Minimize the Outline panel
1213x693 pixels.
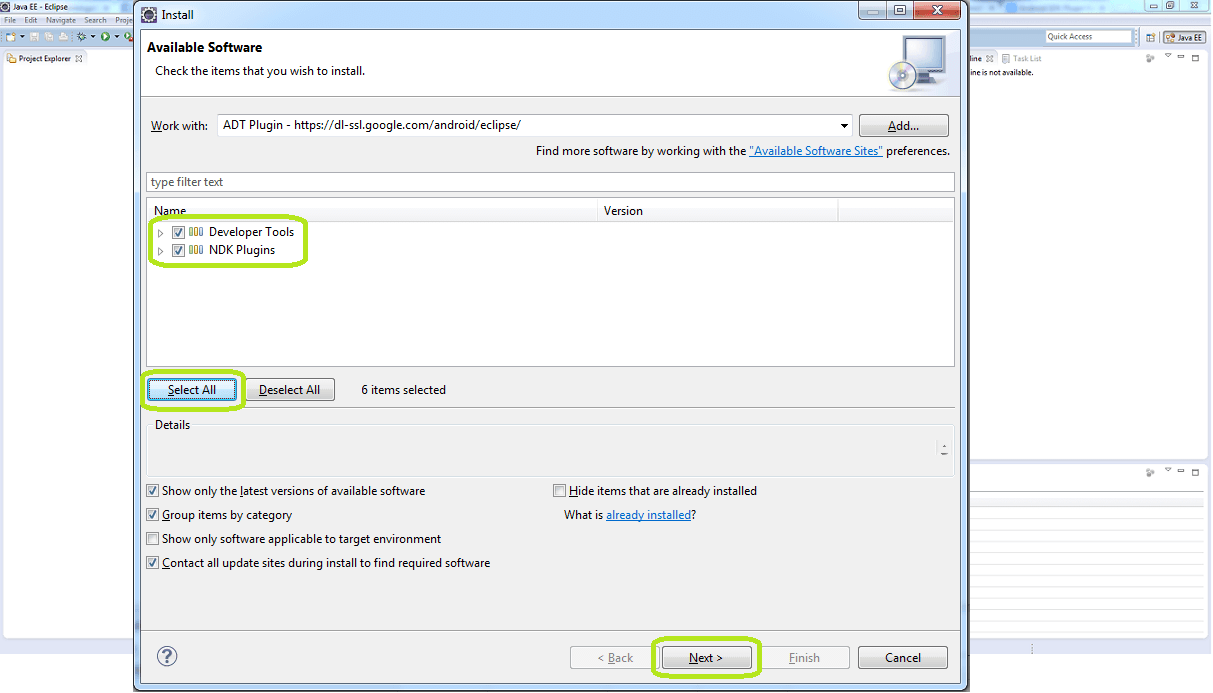pyautogui.click(x=1181, y=57)
